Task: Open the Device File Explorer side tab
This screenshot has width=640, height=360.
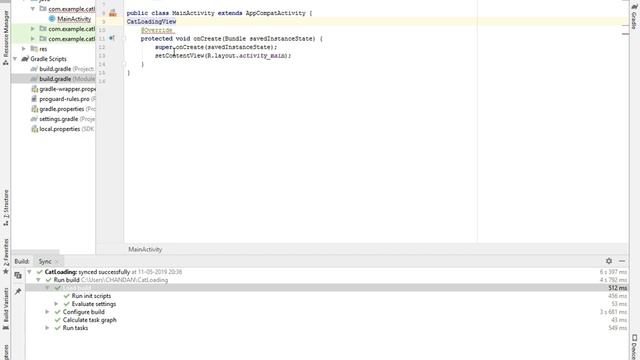Action: [x=634, y=347]
